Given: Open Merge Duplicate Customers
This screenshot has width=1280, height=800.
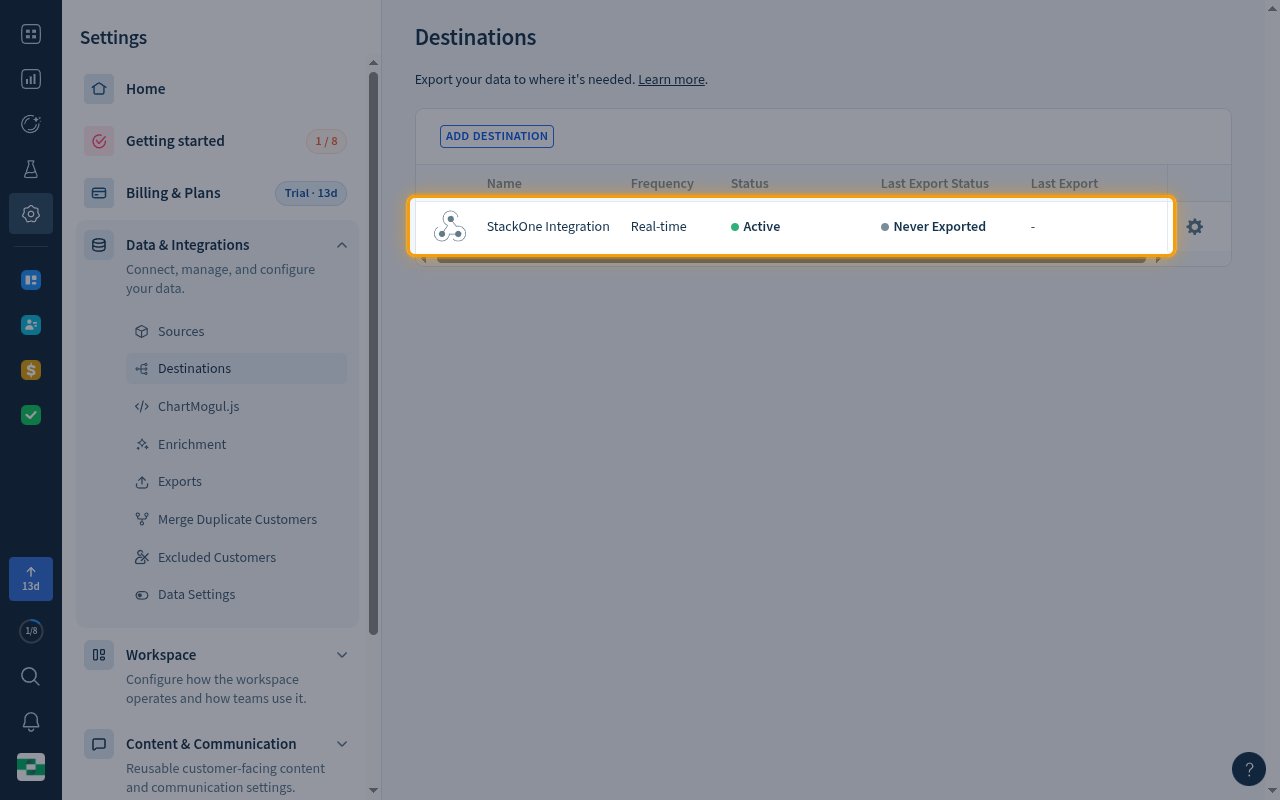Looking at the screenshot, I should pyautogui.click(x=236, y=519).
